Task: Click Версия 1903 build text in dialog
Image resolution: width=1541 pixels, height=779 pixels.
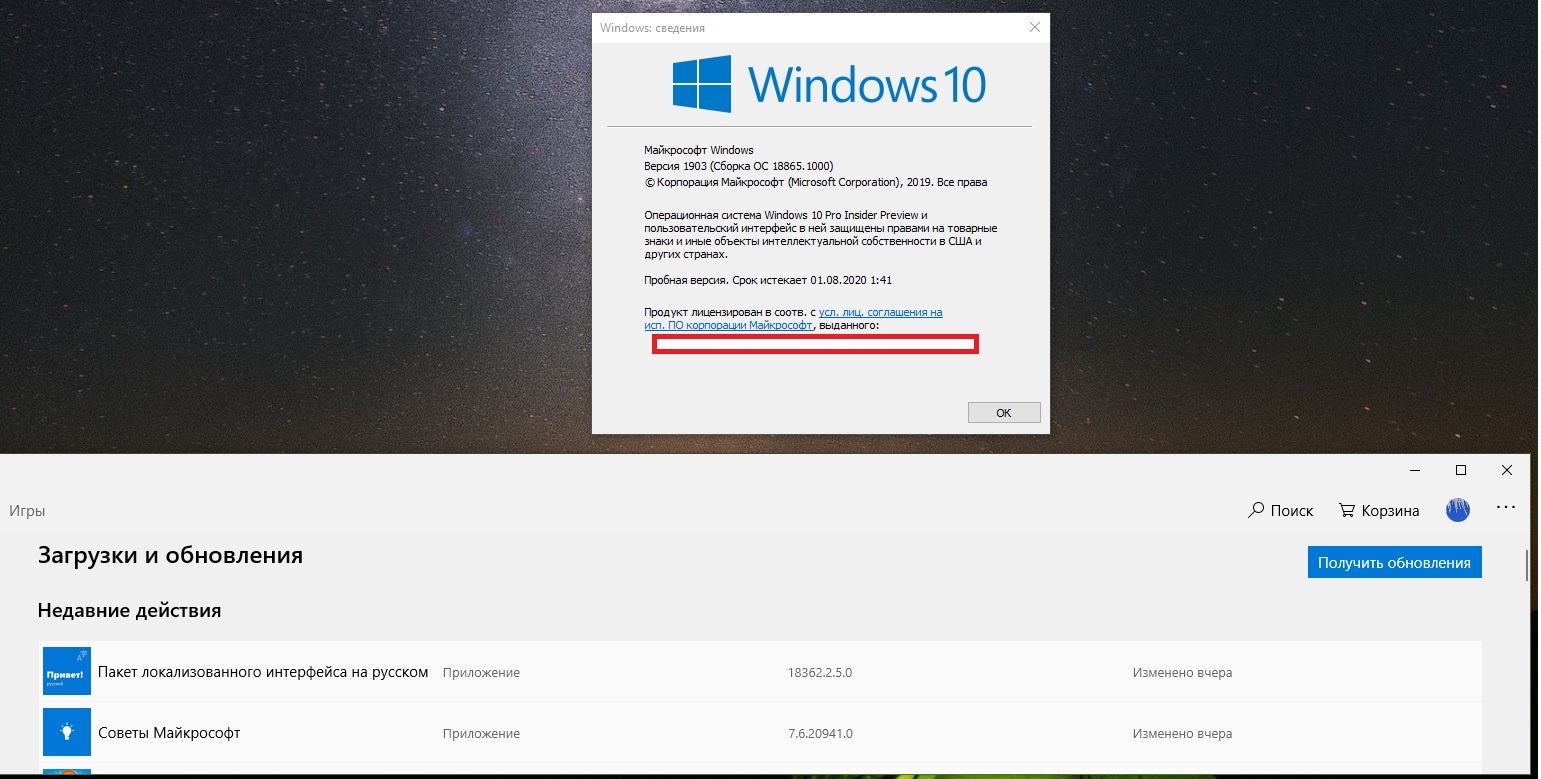Action: tap(739, 166)
